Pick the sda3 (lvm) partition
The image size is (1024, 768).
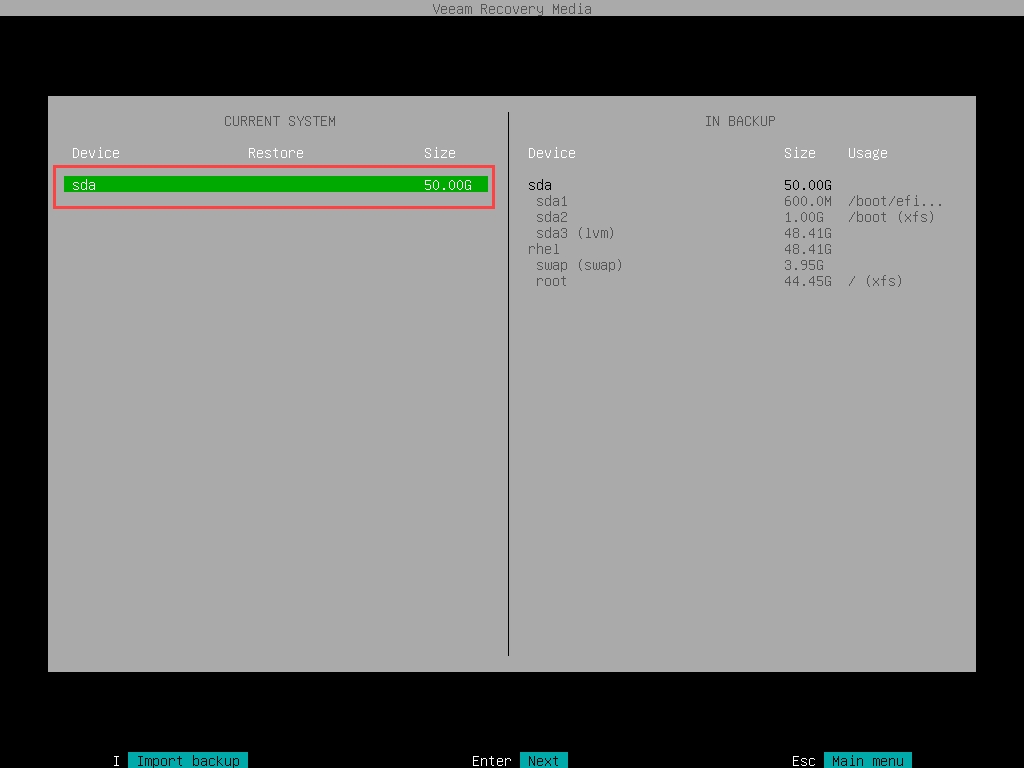point(575,233)
